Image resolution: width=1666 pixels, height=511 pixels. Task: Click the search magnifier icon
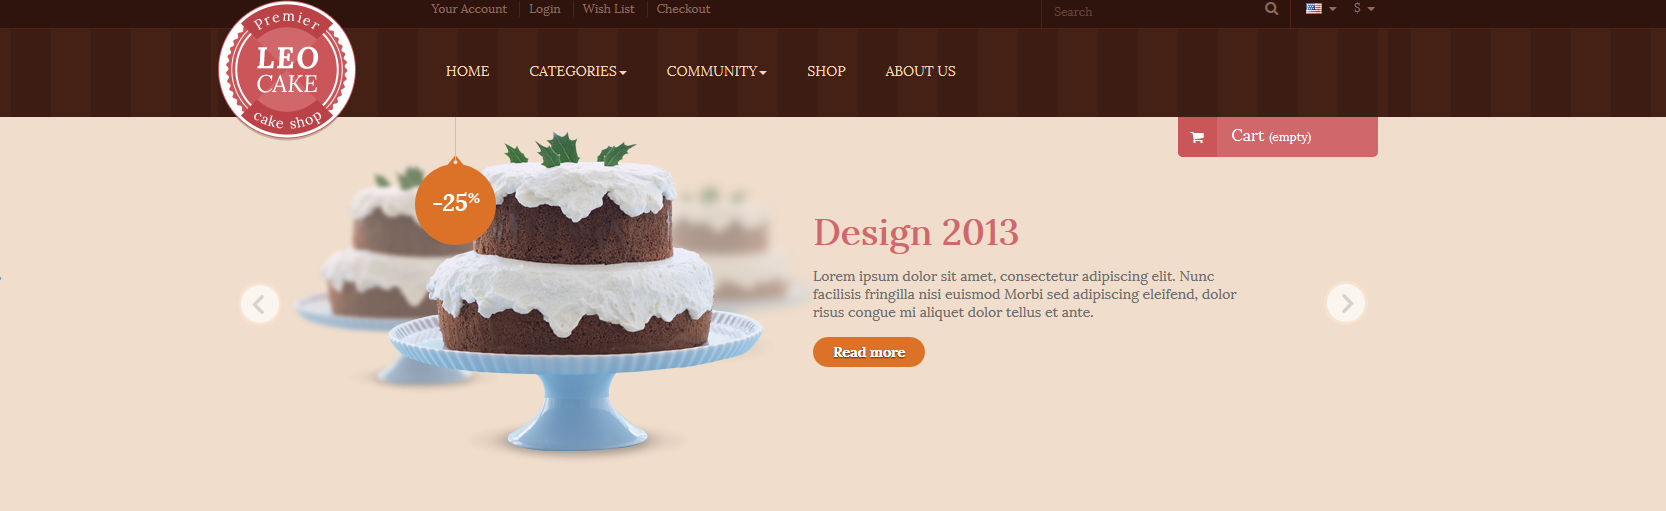pyautogui.click(x=1271, y=9)
